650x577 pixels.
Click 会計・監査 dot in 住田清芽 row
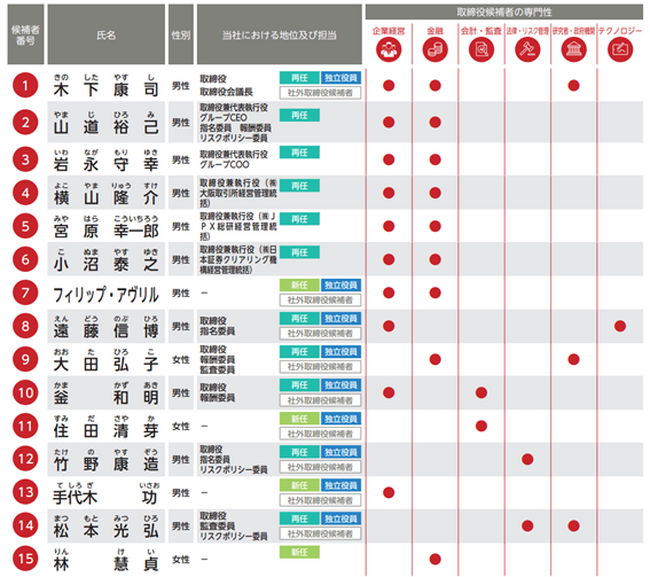click(481, 426)
